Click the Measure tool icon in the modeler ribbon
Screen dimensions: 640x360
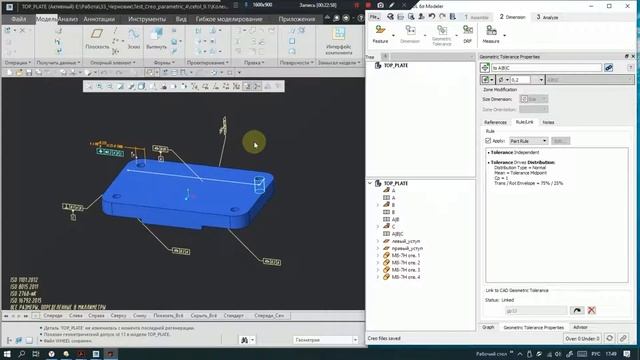coord(491,30)
